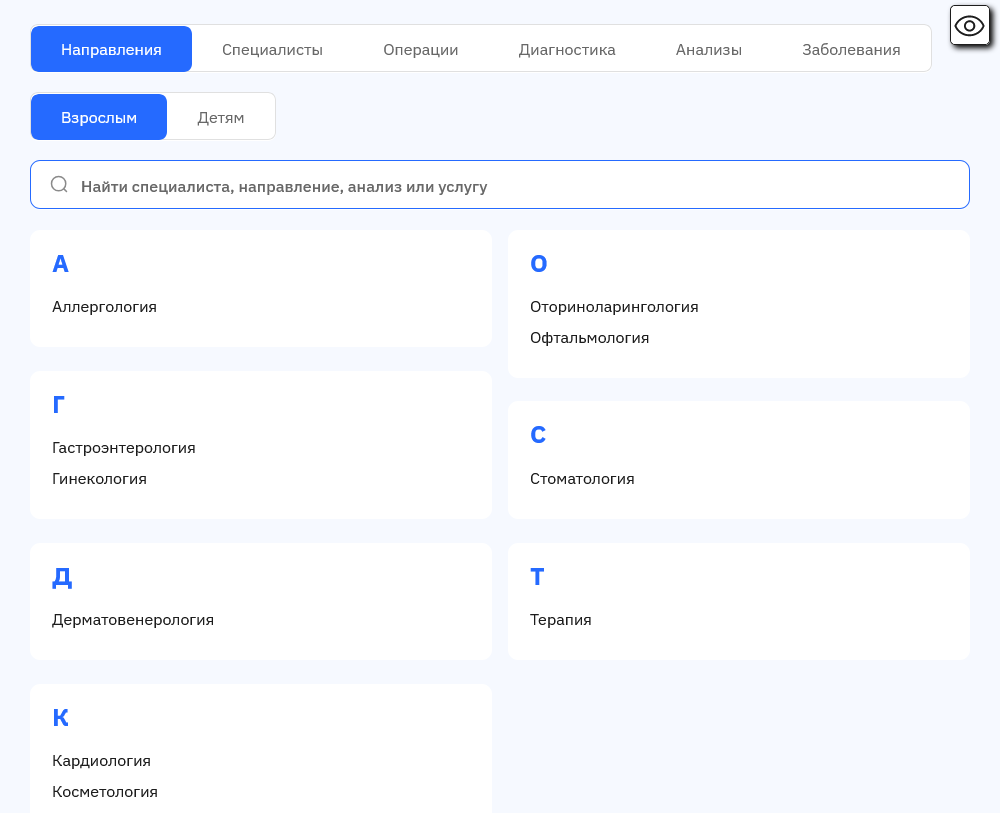Viewport: 1000px width, 813px height.
Task: Click the magnifier icon in search bar
Action: pyautogui.click(x=59, y=184)
